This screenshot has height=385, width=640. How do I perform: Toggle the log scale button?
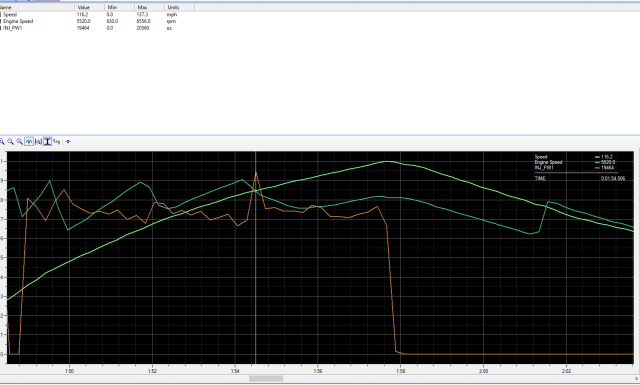point(57,142)
